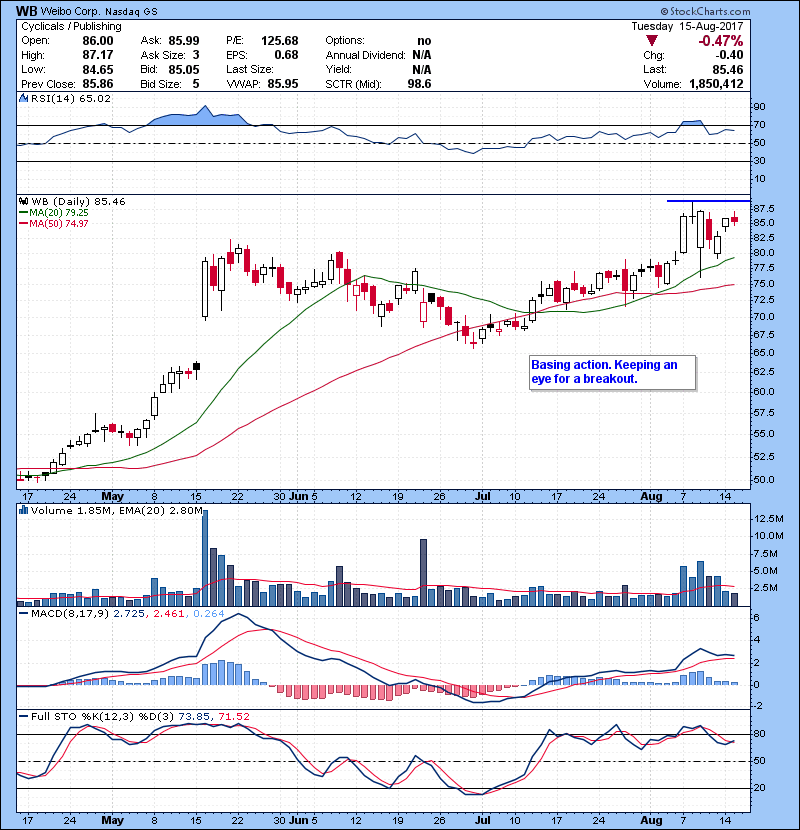Click MACD line value 2.725

pyautogui.click(x=129, y=614)
